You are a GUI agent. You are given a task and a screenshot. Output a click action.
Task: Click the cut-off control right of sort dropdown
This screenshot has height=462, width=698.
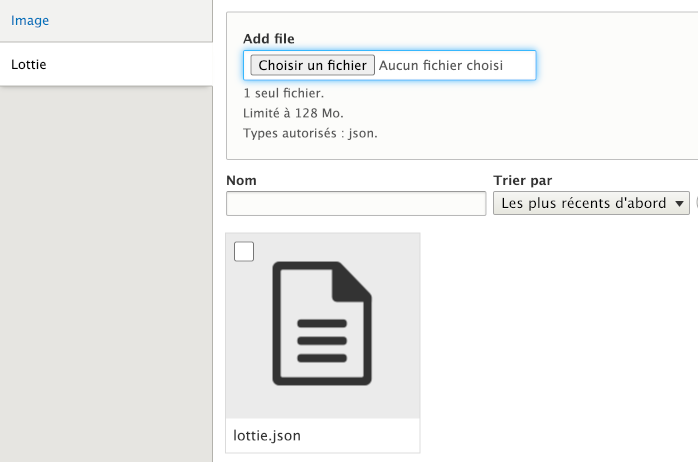695,204
